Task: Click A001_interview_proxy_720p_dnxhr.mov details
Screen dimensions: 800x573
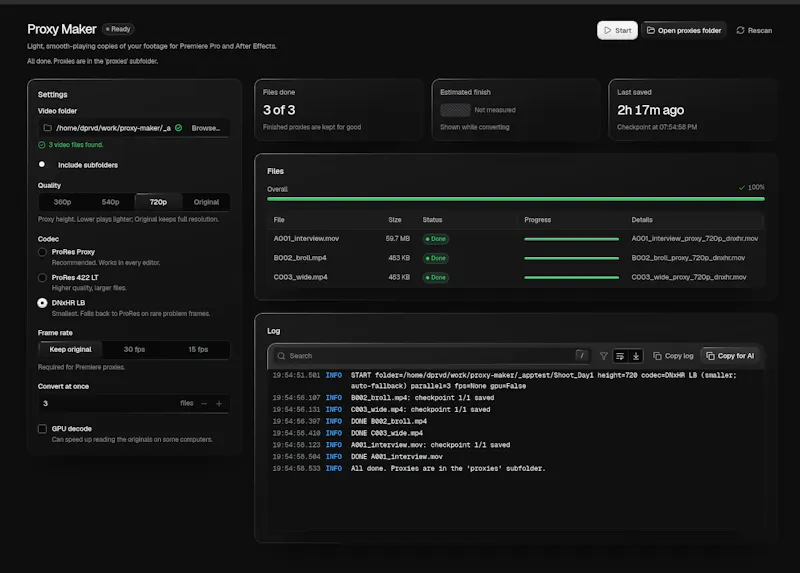Action: point(694,238)
